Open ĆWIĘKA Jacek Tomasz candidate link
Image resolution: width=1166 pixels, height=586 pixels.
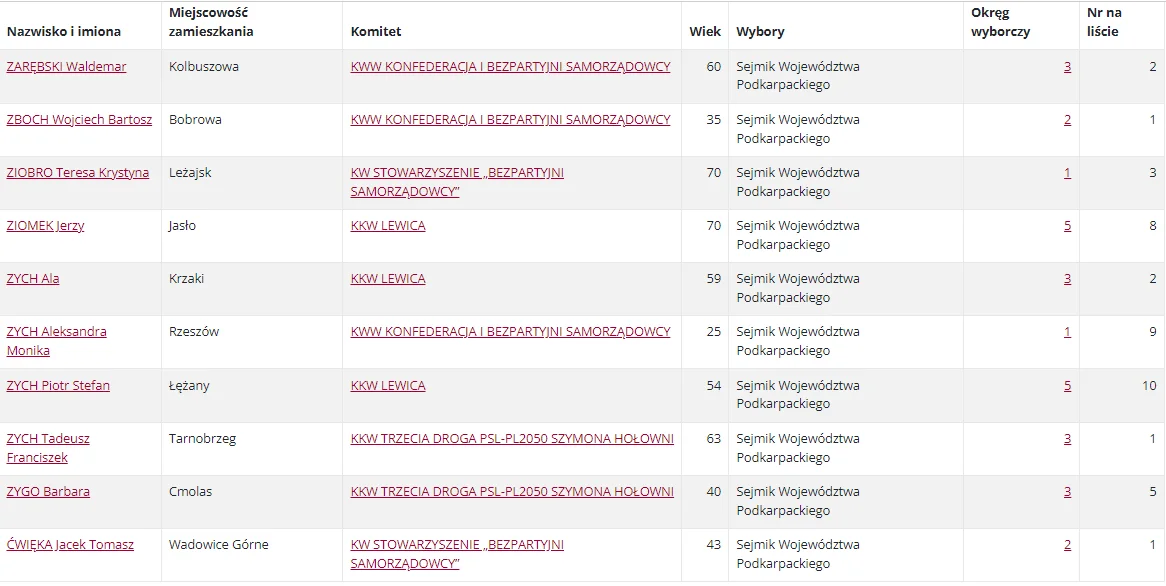click(x=70, y=544)
